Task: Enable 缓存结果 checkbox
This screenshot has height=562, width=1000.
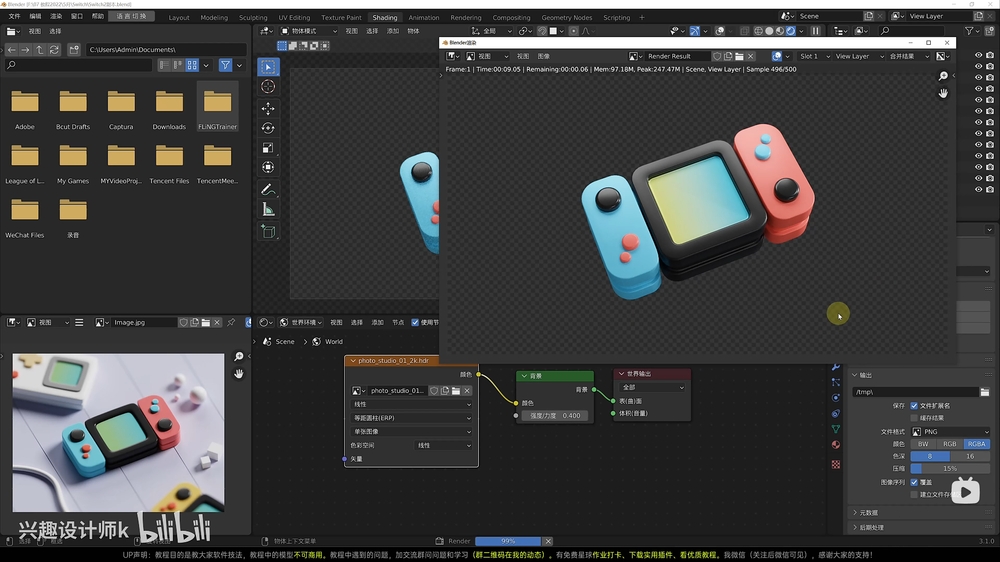Action: click(915, 418)
